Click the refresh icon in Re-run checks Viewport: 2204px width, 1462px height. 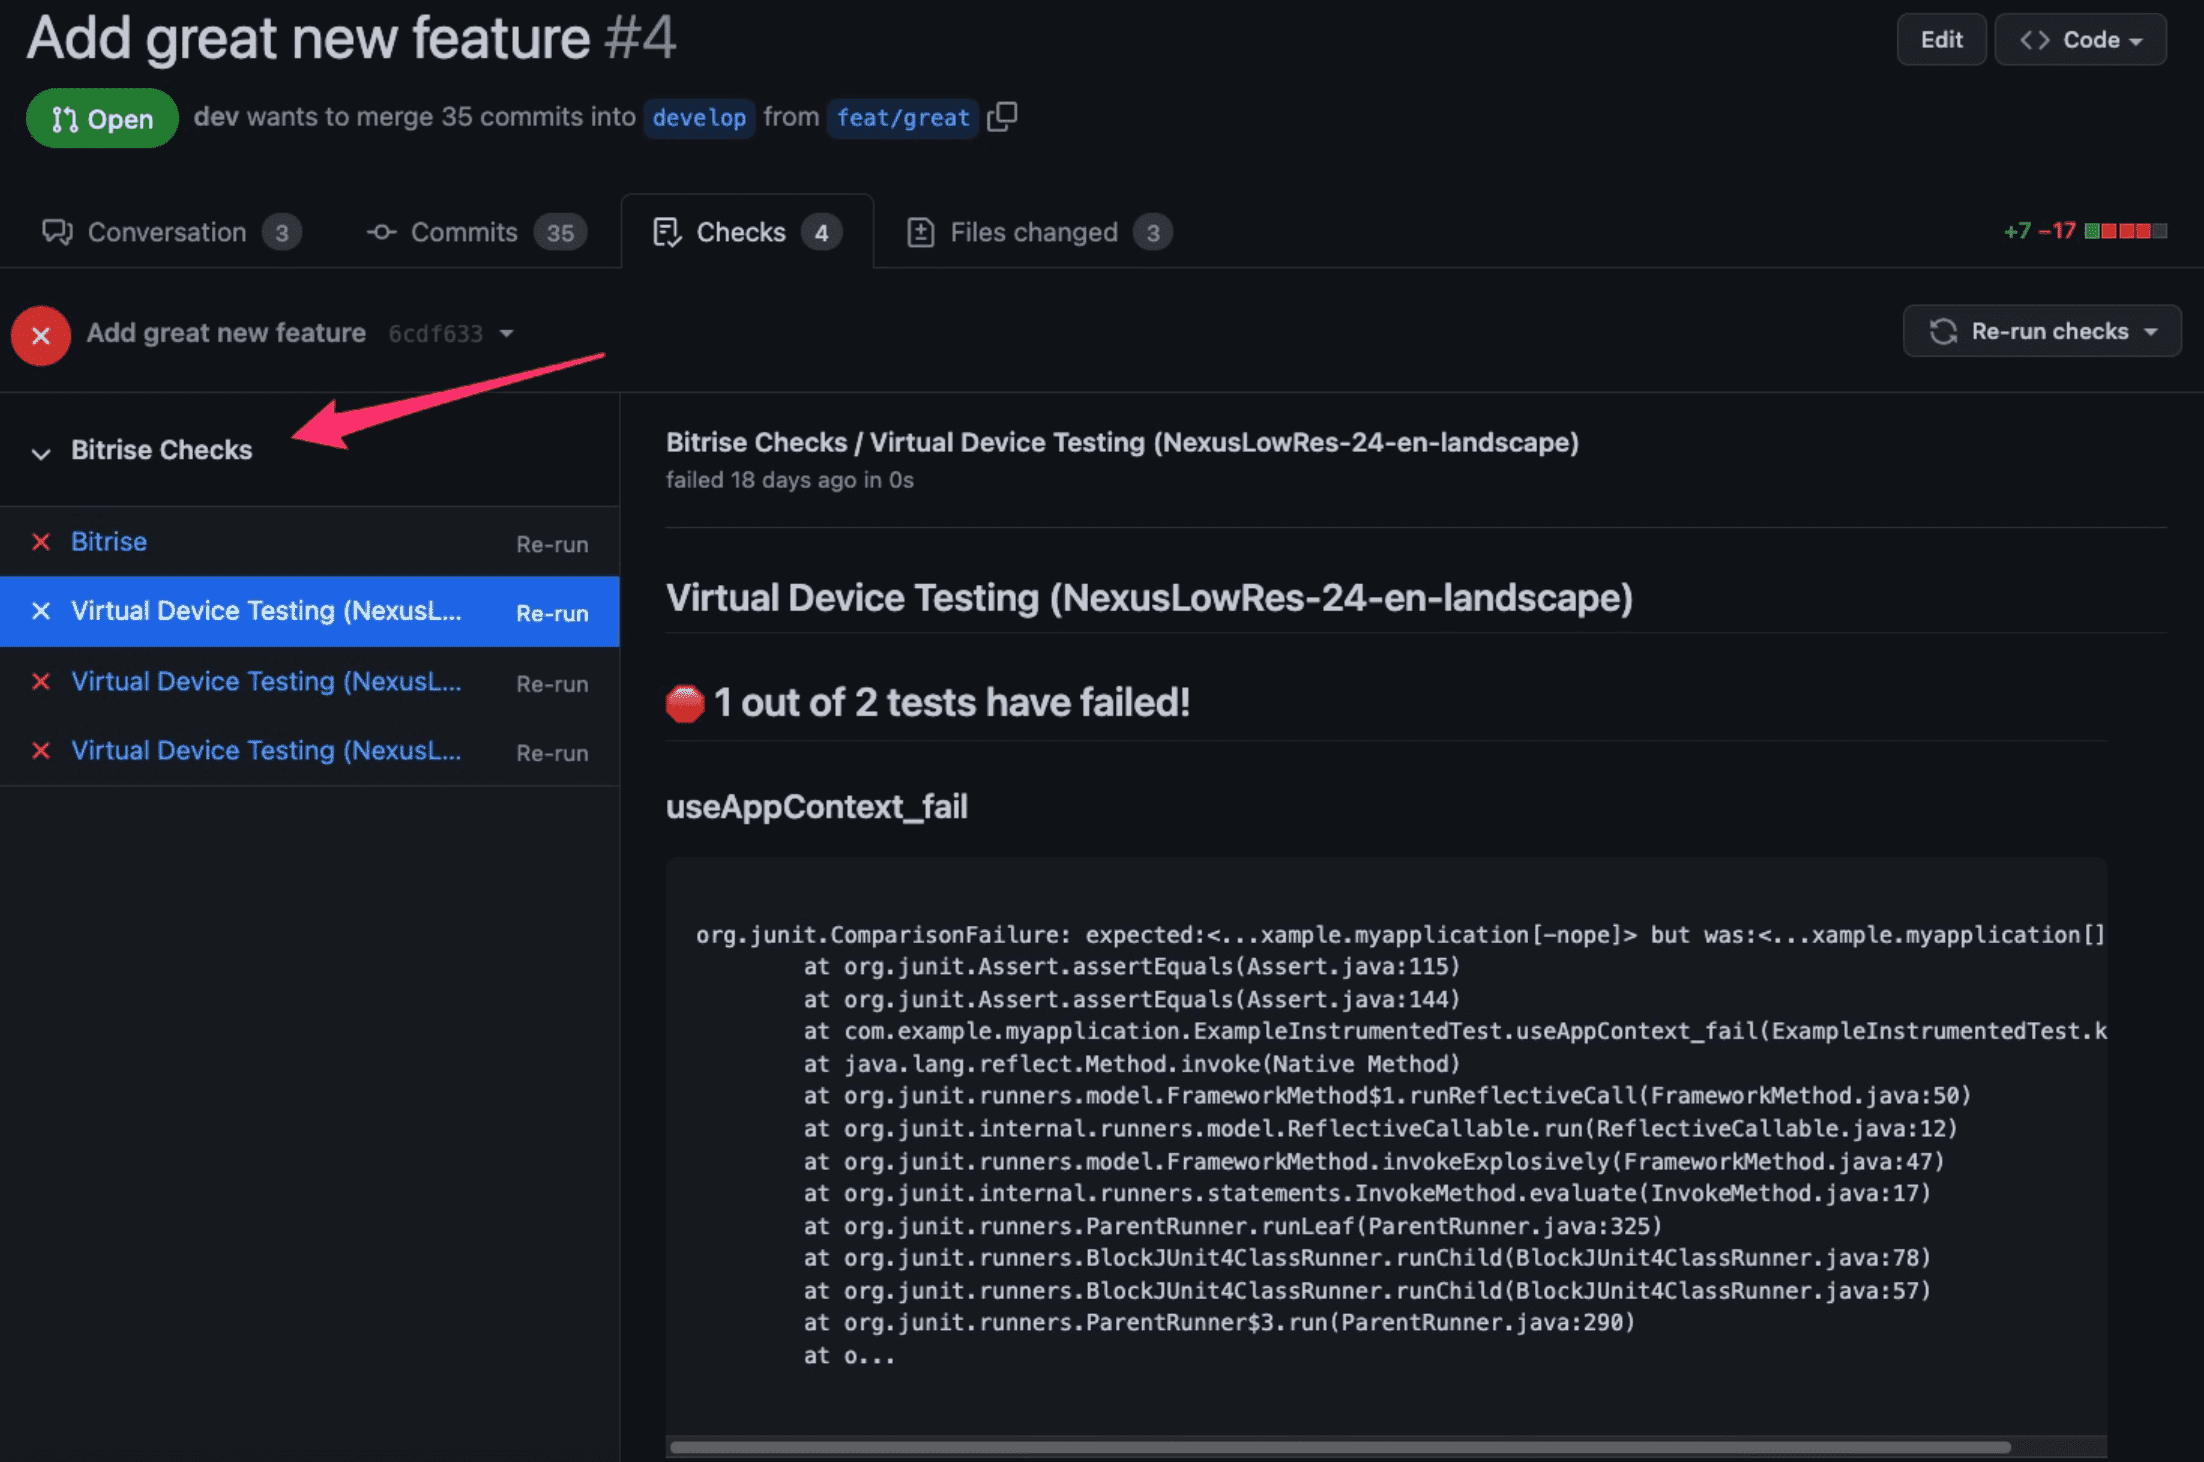(x=1943, y=331)
